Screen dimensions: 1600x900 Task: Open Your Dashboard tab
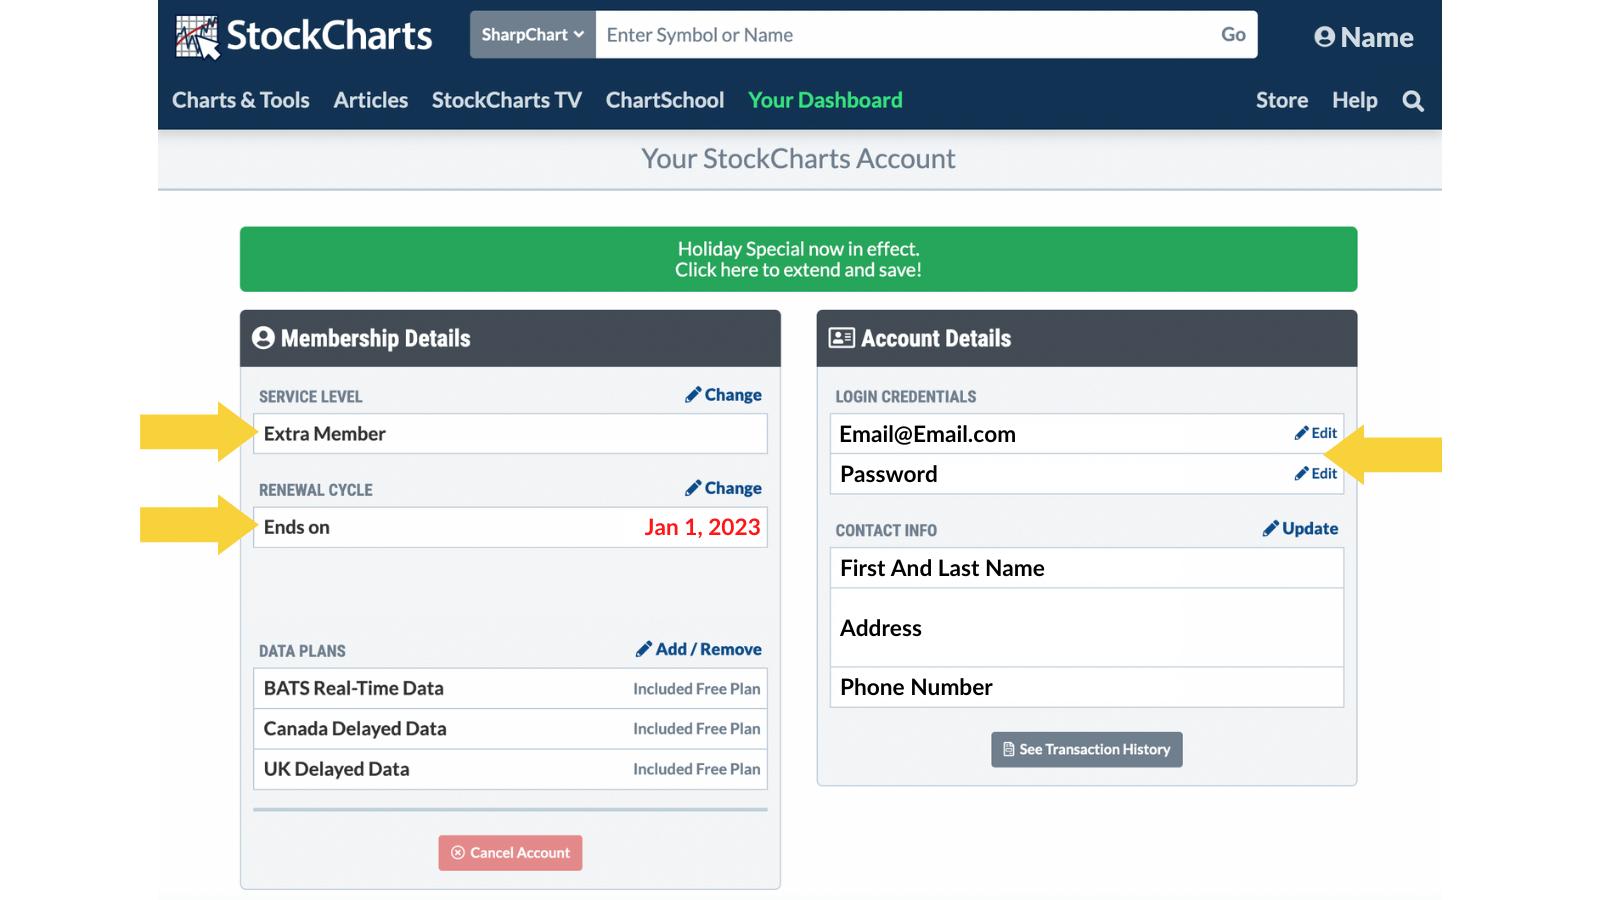pos(825,100)
